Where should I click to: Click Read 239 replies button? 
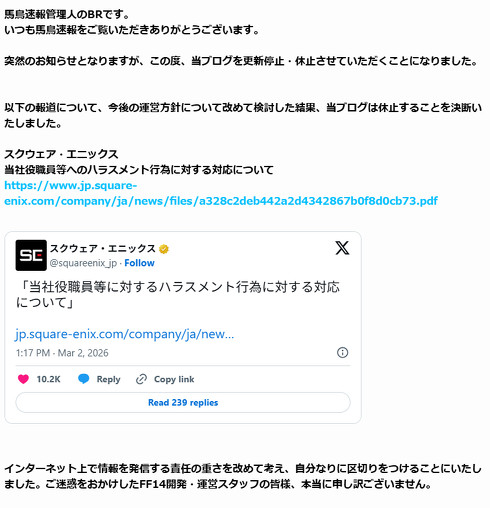183,402
